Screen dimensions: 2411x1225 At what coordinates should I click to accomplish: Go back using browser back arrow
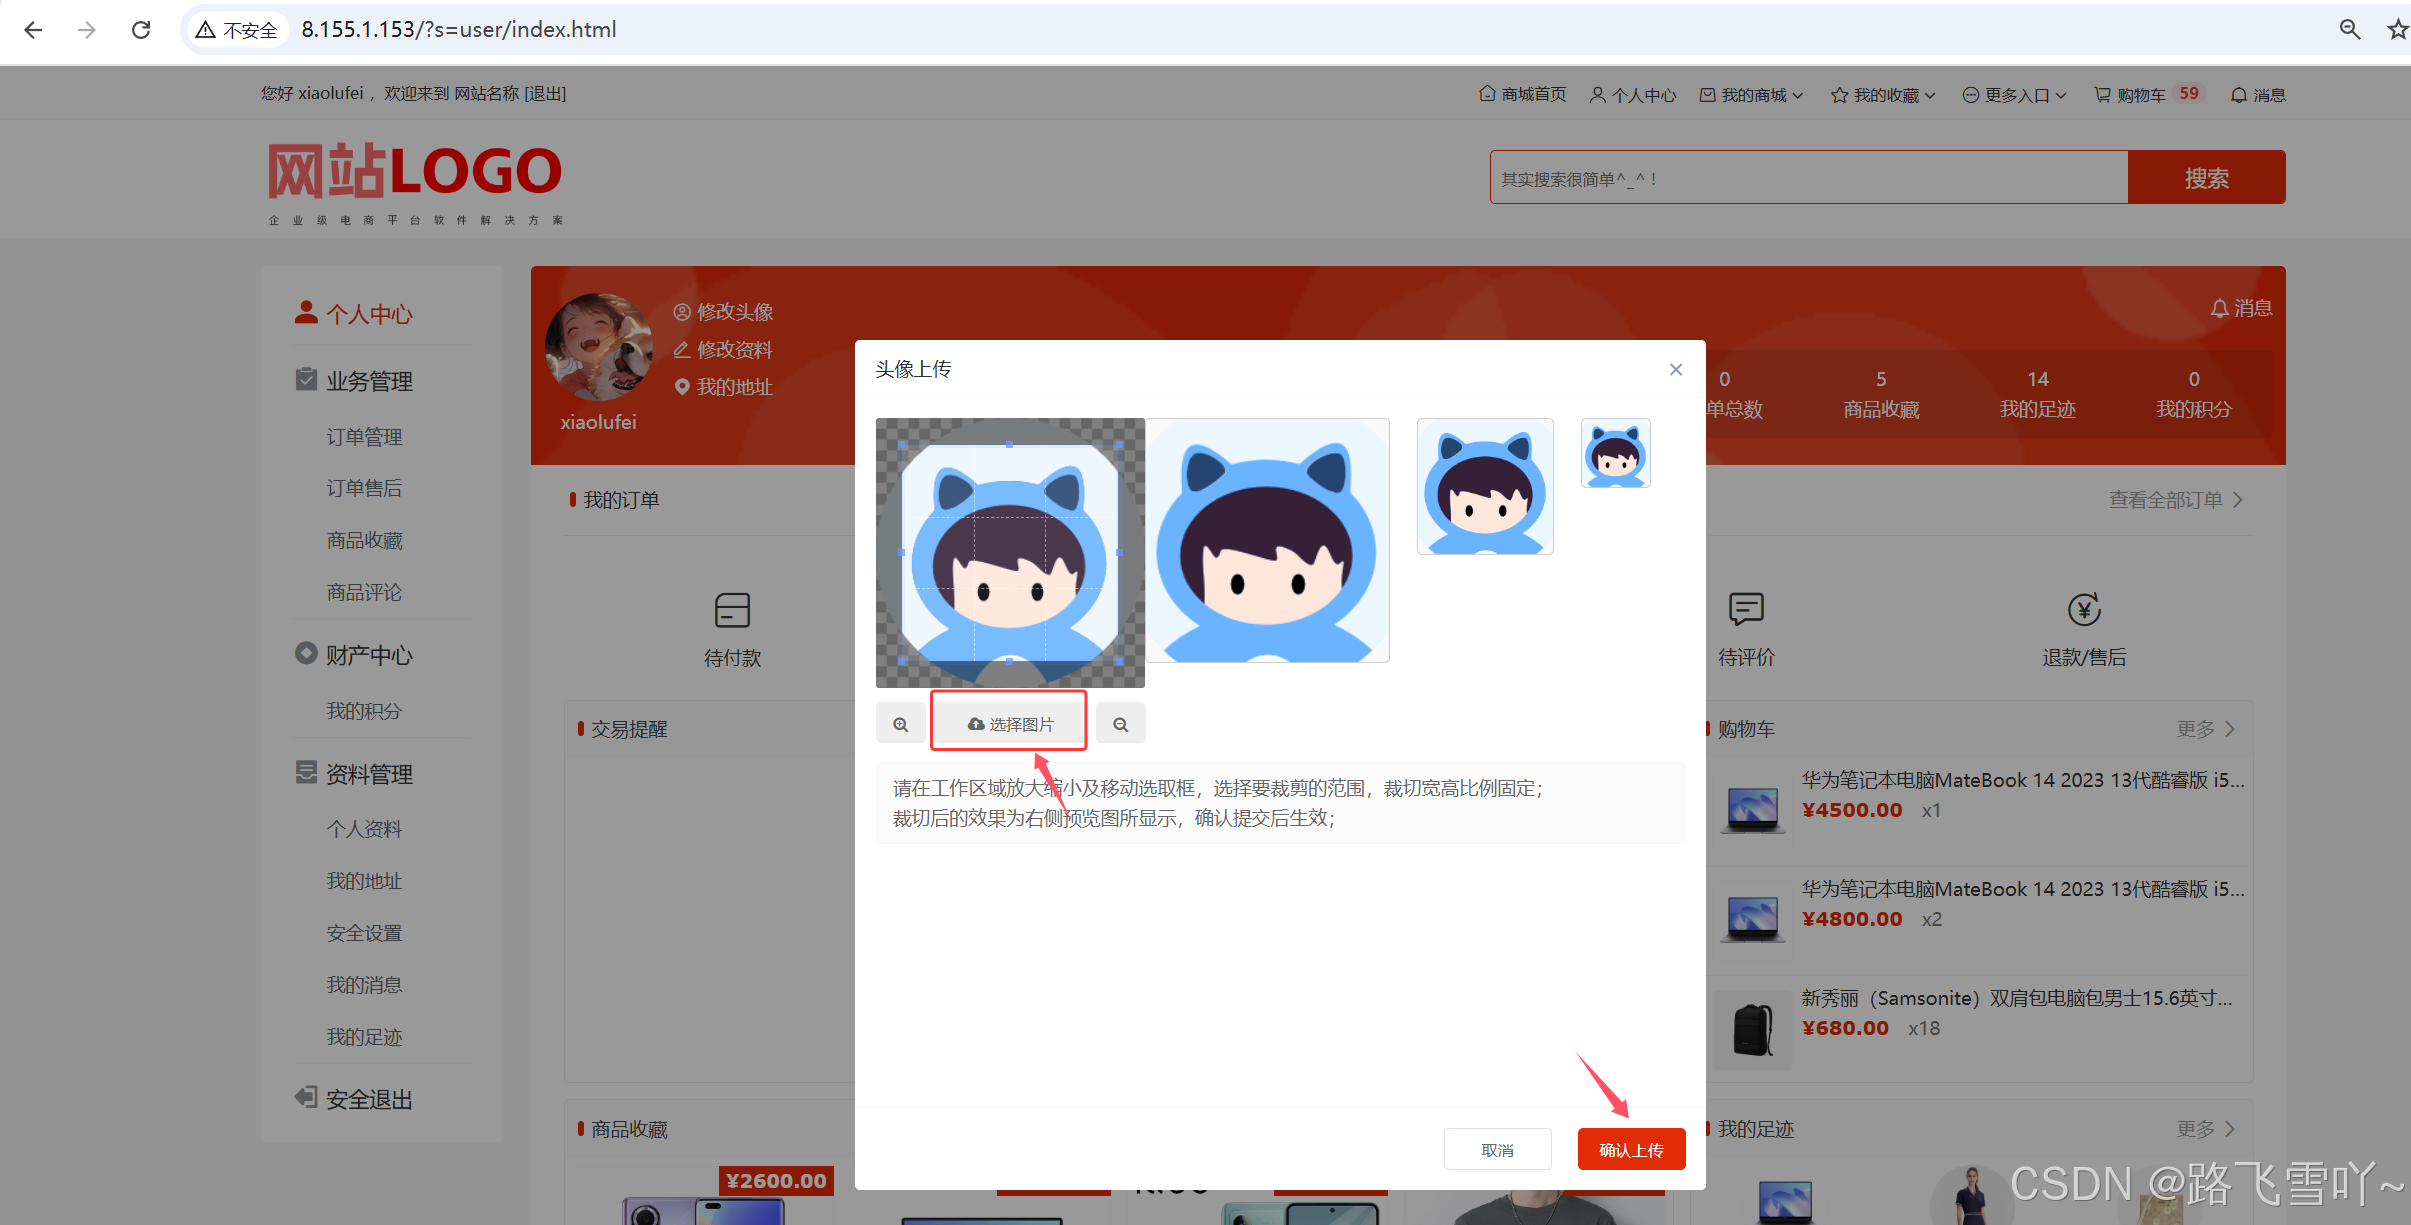(x=33, y=30)
